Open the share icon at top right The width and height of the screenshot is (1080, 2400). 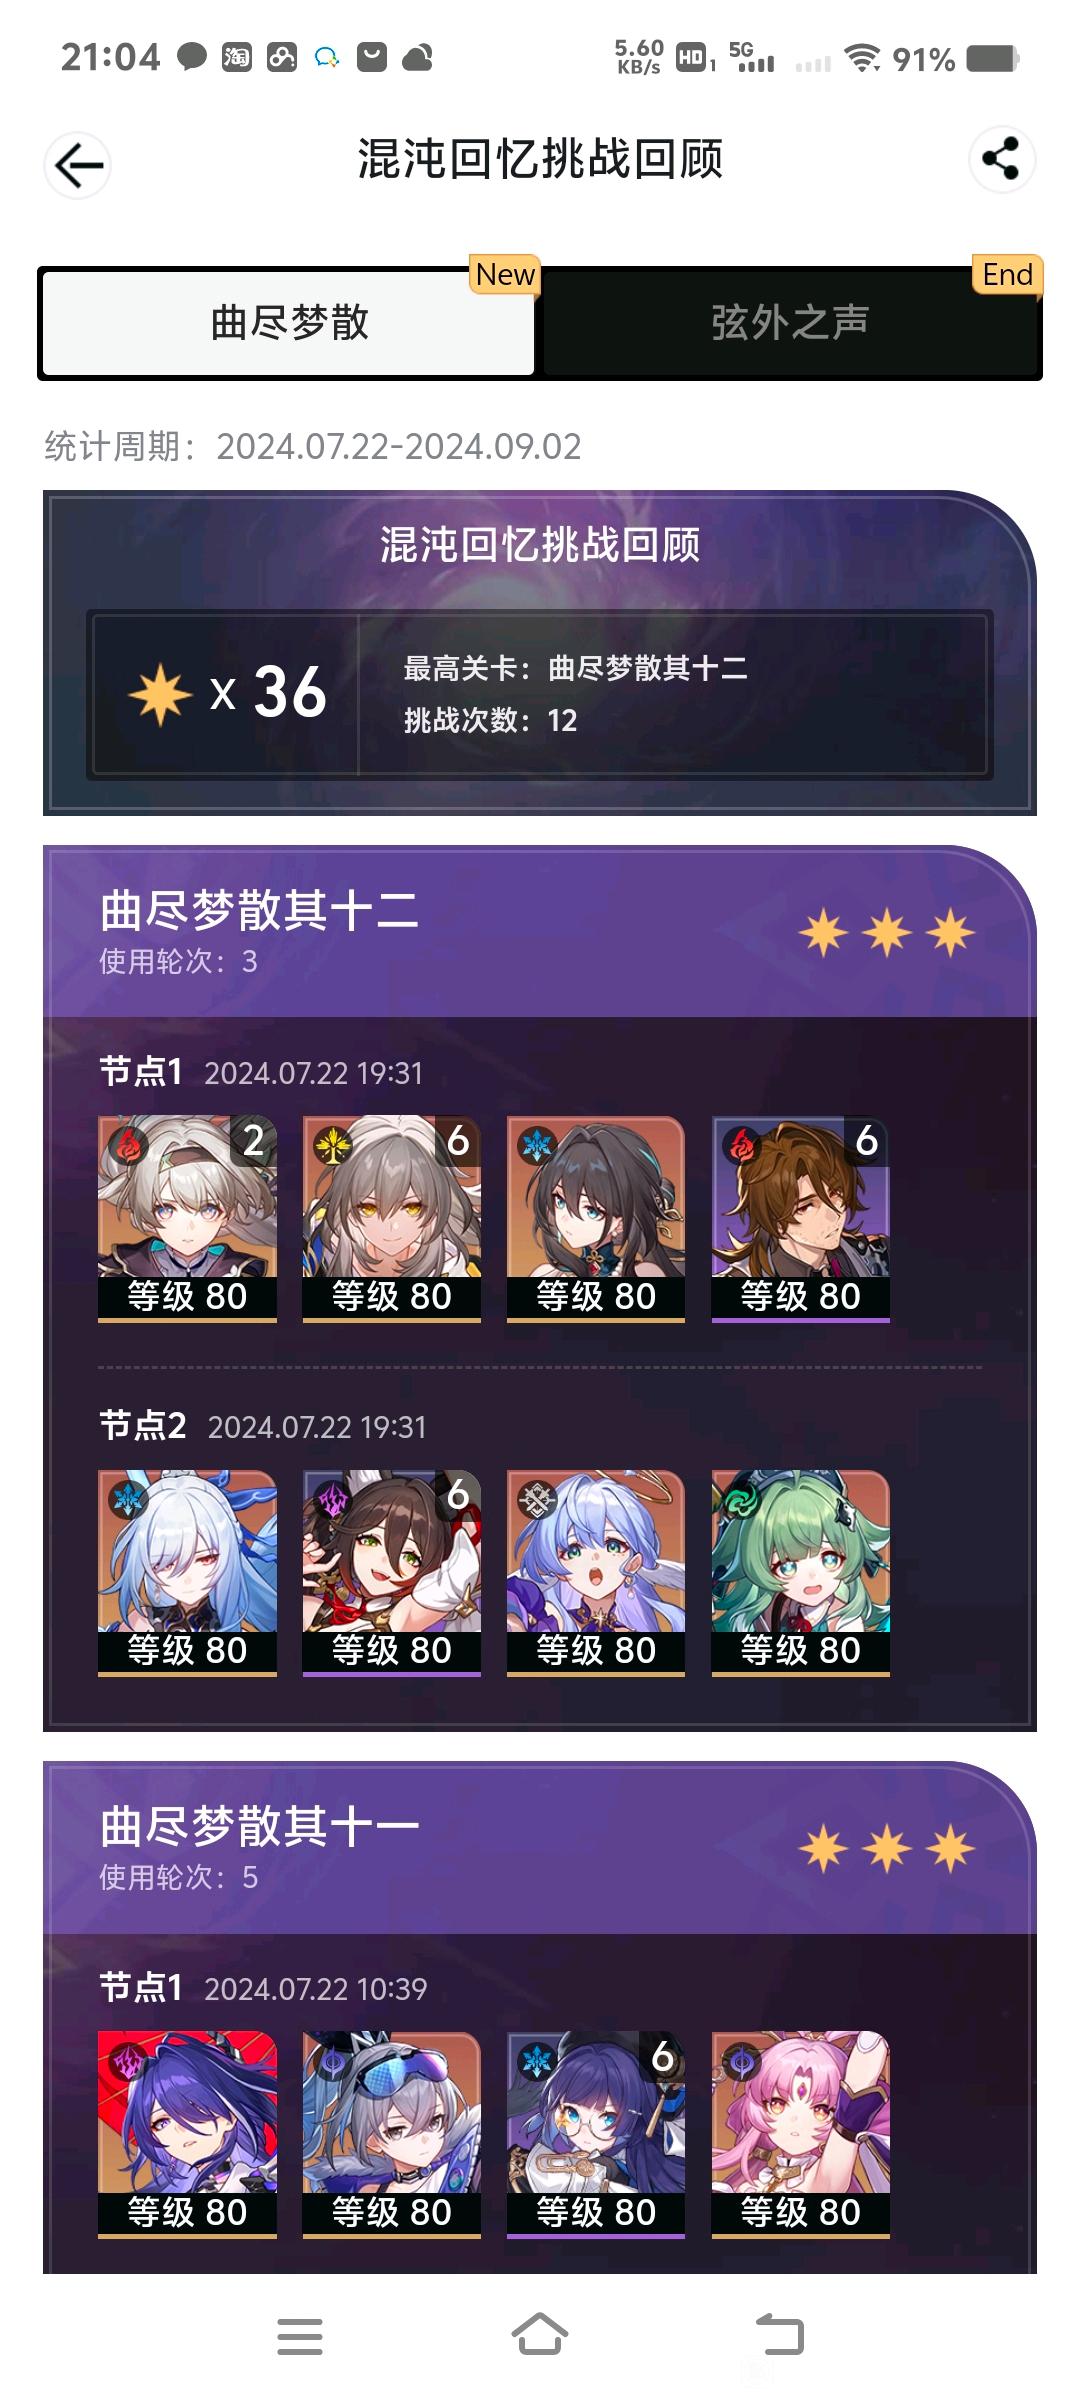(x=1001, y=159)
